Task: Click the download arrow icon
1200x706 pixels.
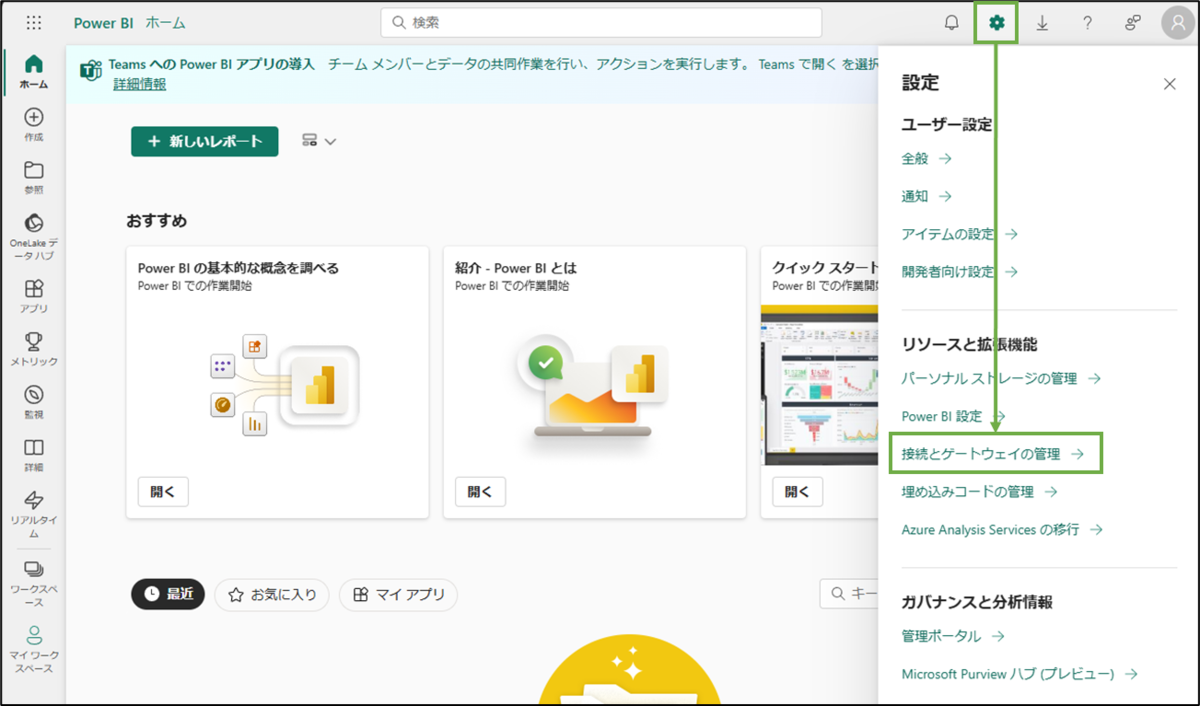Action: (1042, 22)
